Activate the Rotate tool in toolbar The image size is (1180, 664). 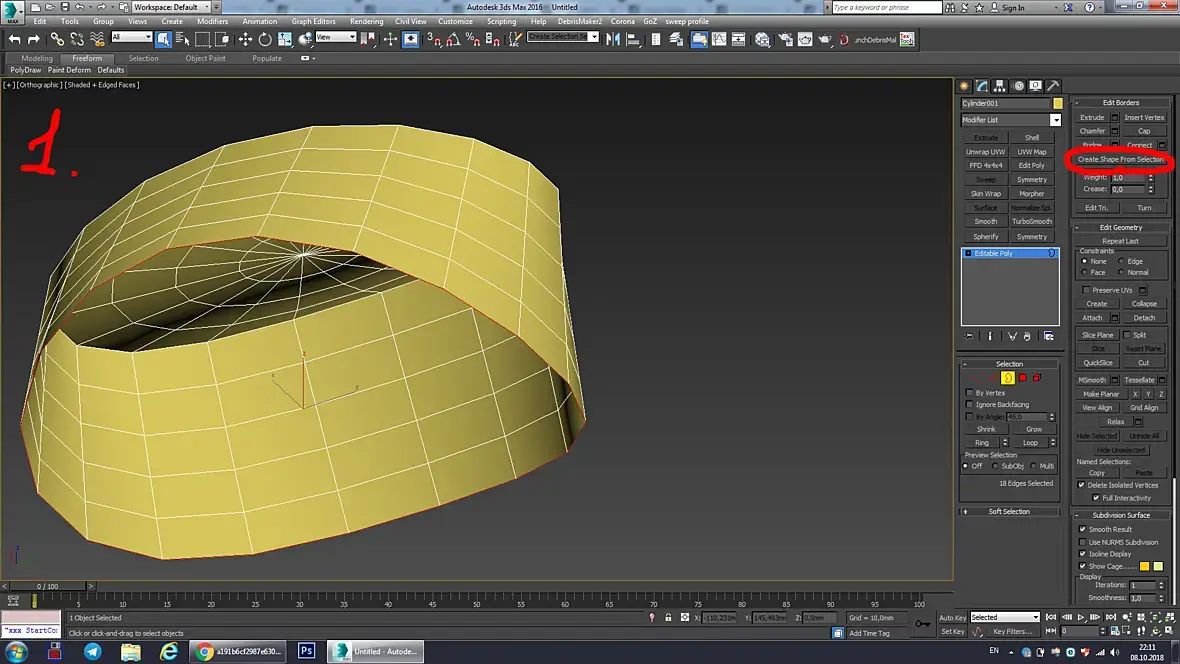[x=265, y=39]
